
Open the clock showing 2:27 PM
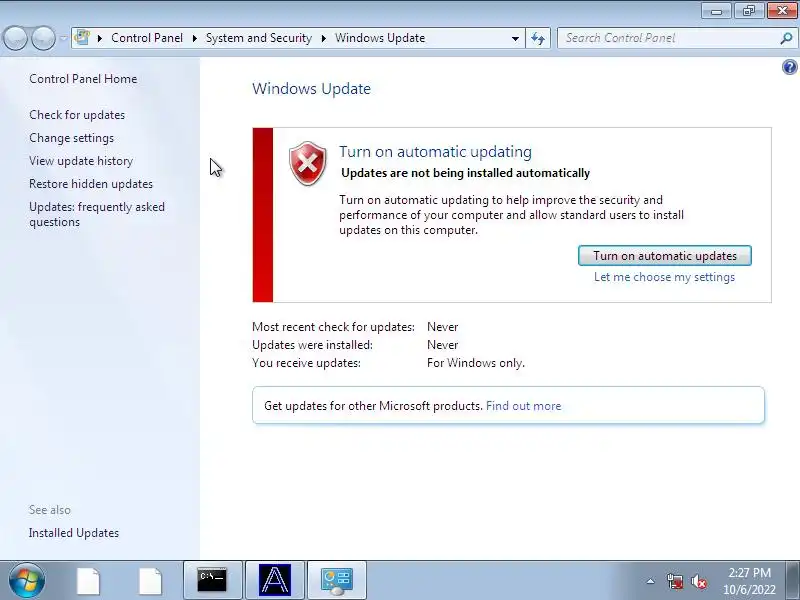point(749,581)
